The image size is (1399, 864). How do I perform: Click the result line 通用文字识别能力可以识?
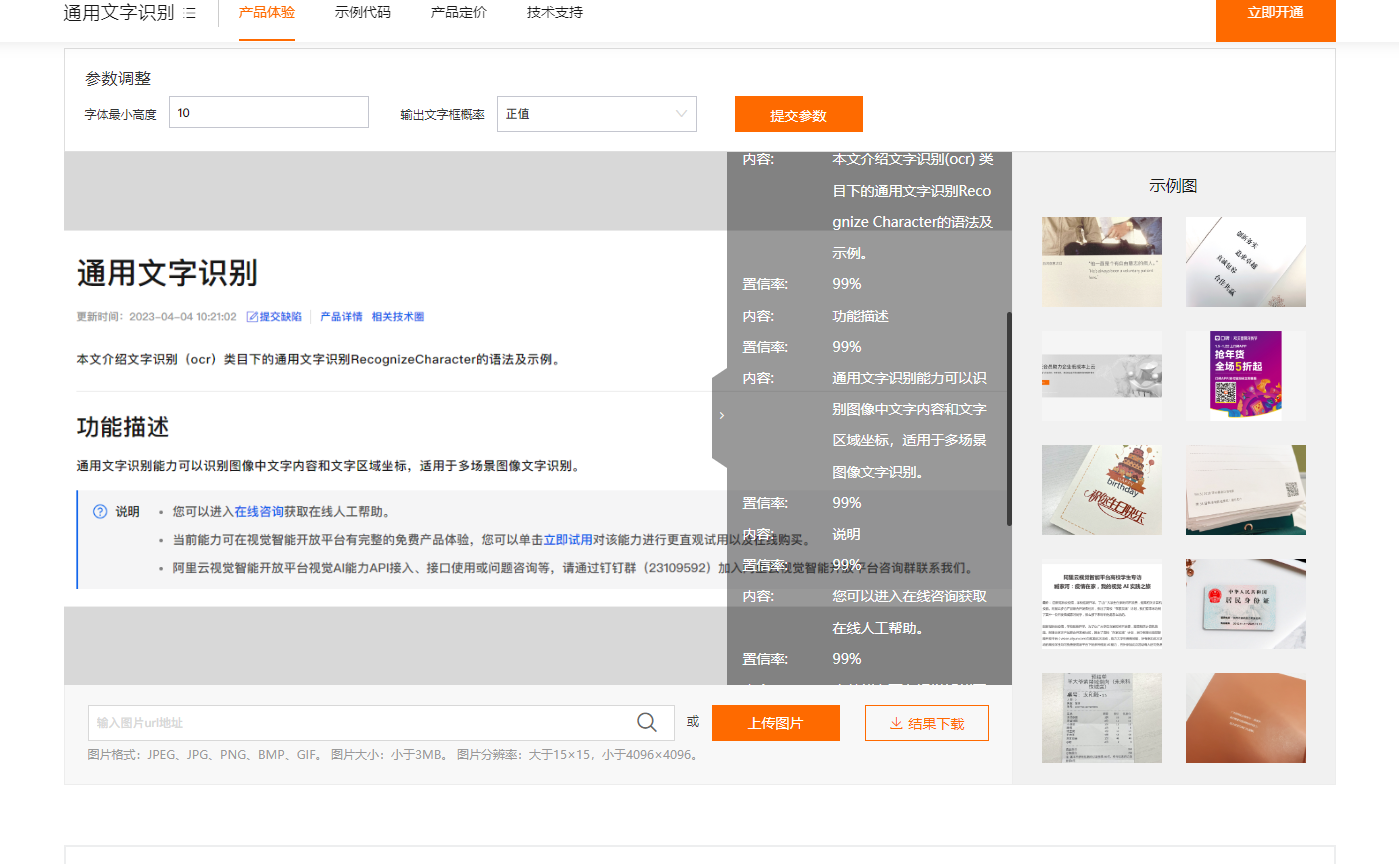910,378
